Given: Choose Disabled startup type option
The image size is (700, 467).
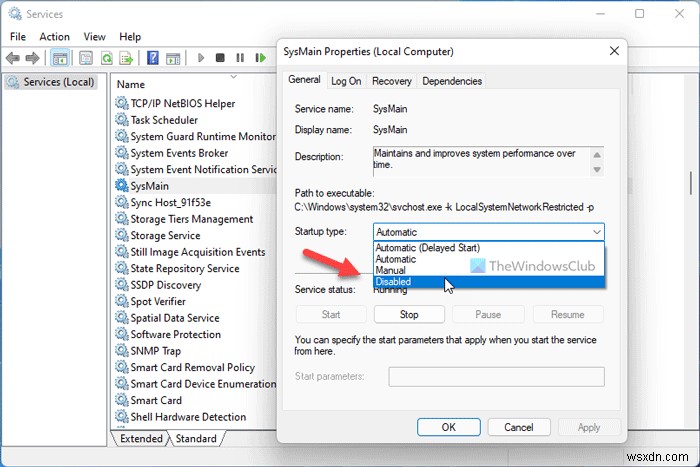Looking at the screenshot, I should click(489, 282).
